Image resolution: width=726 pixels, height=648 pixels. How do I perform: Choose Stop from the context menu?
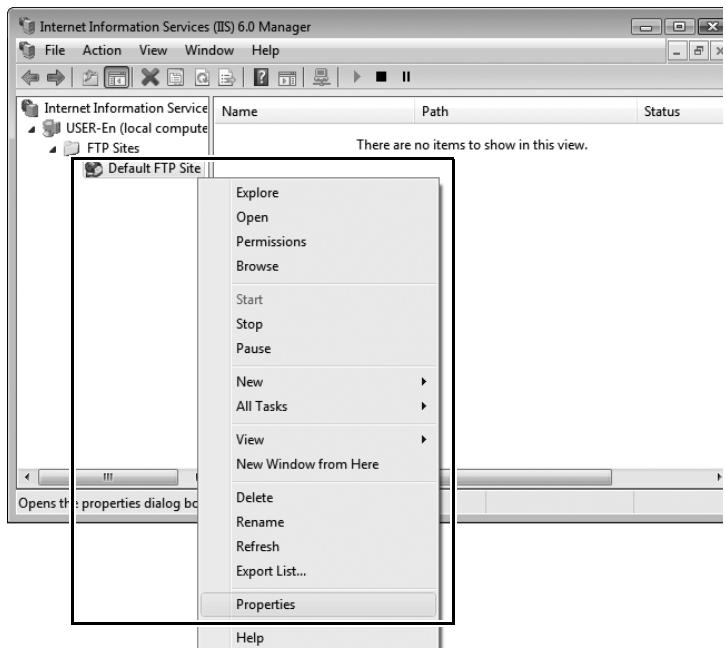point(319,324)
